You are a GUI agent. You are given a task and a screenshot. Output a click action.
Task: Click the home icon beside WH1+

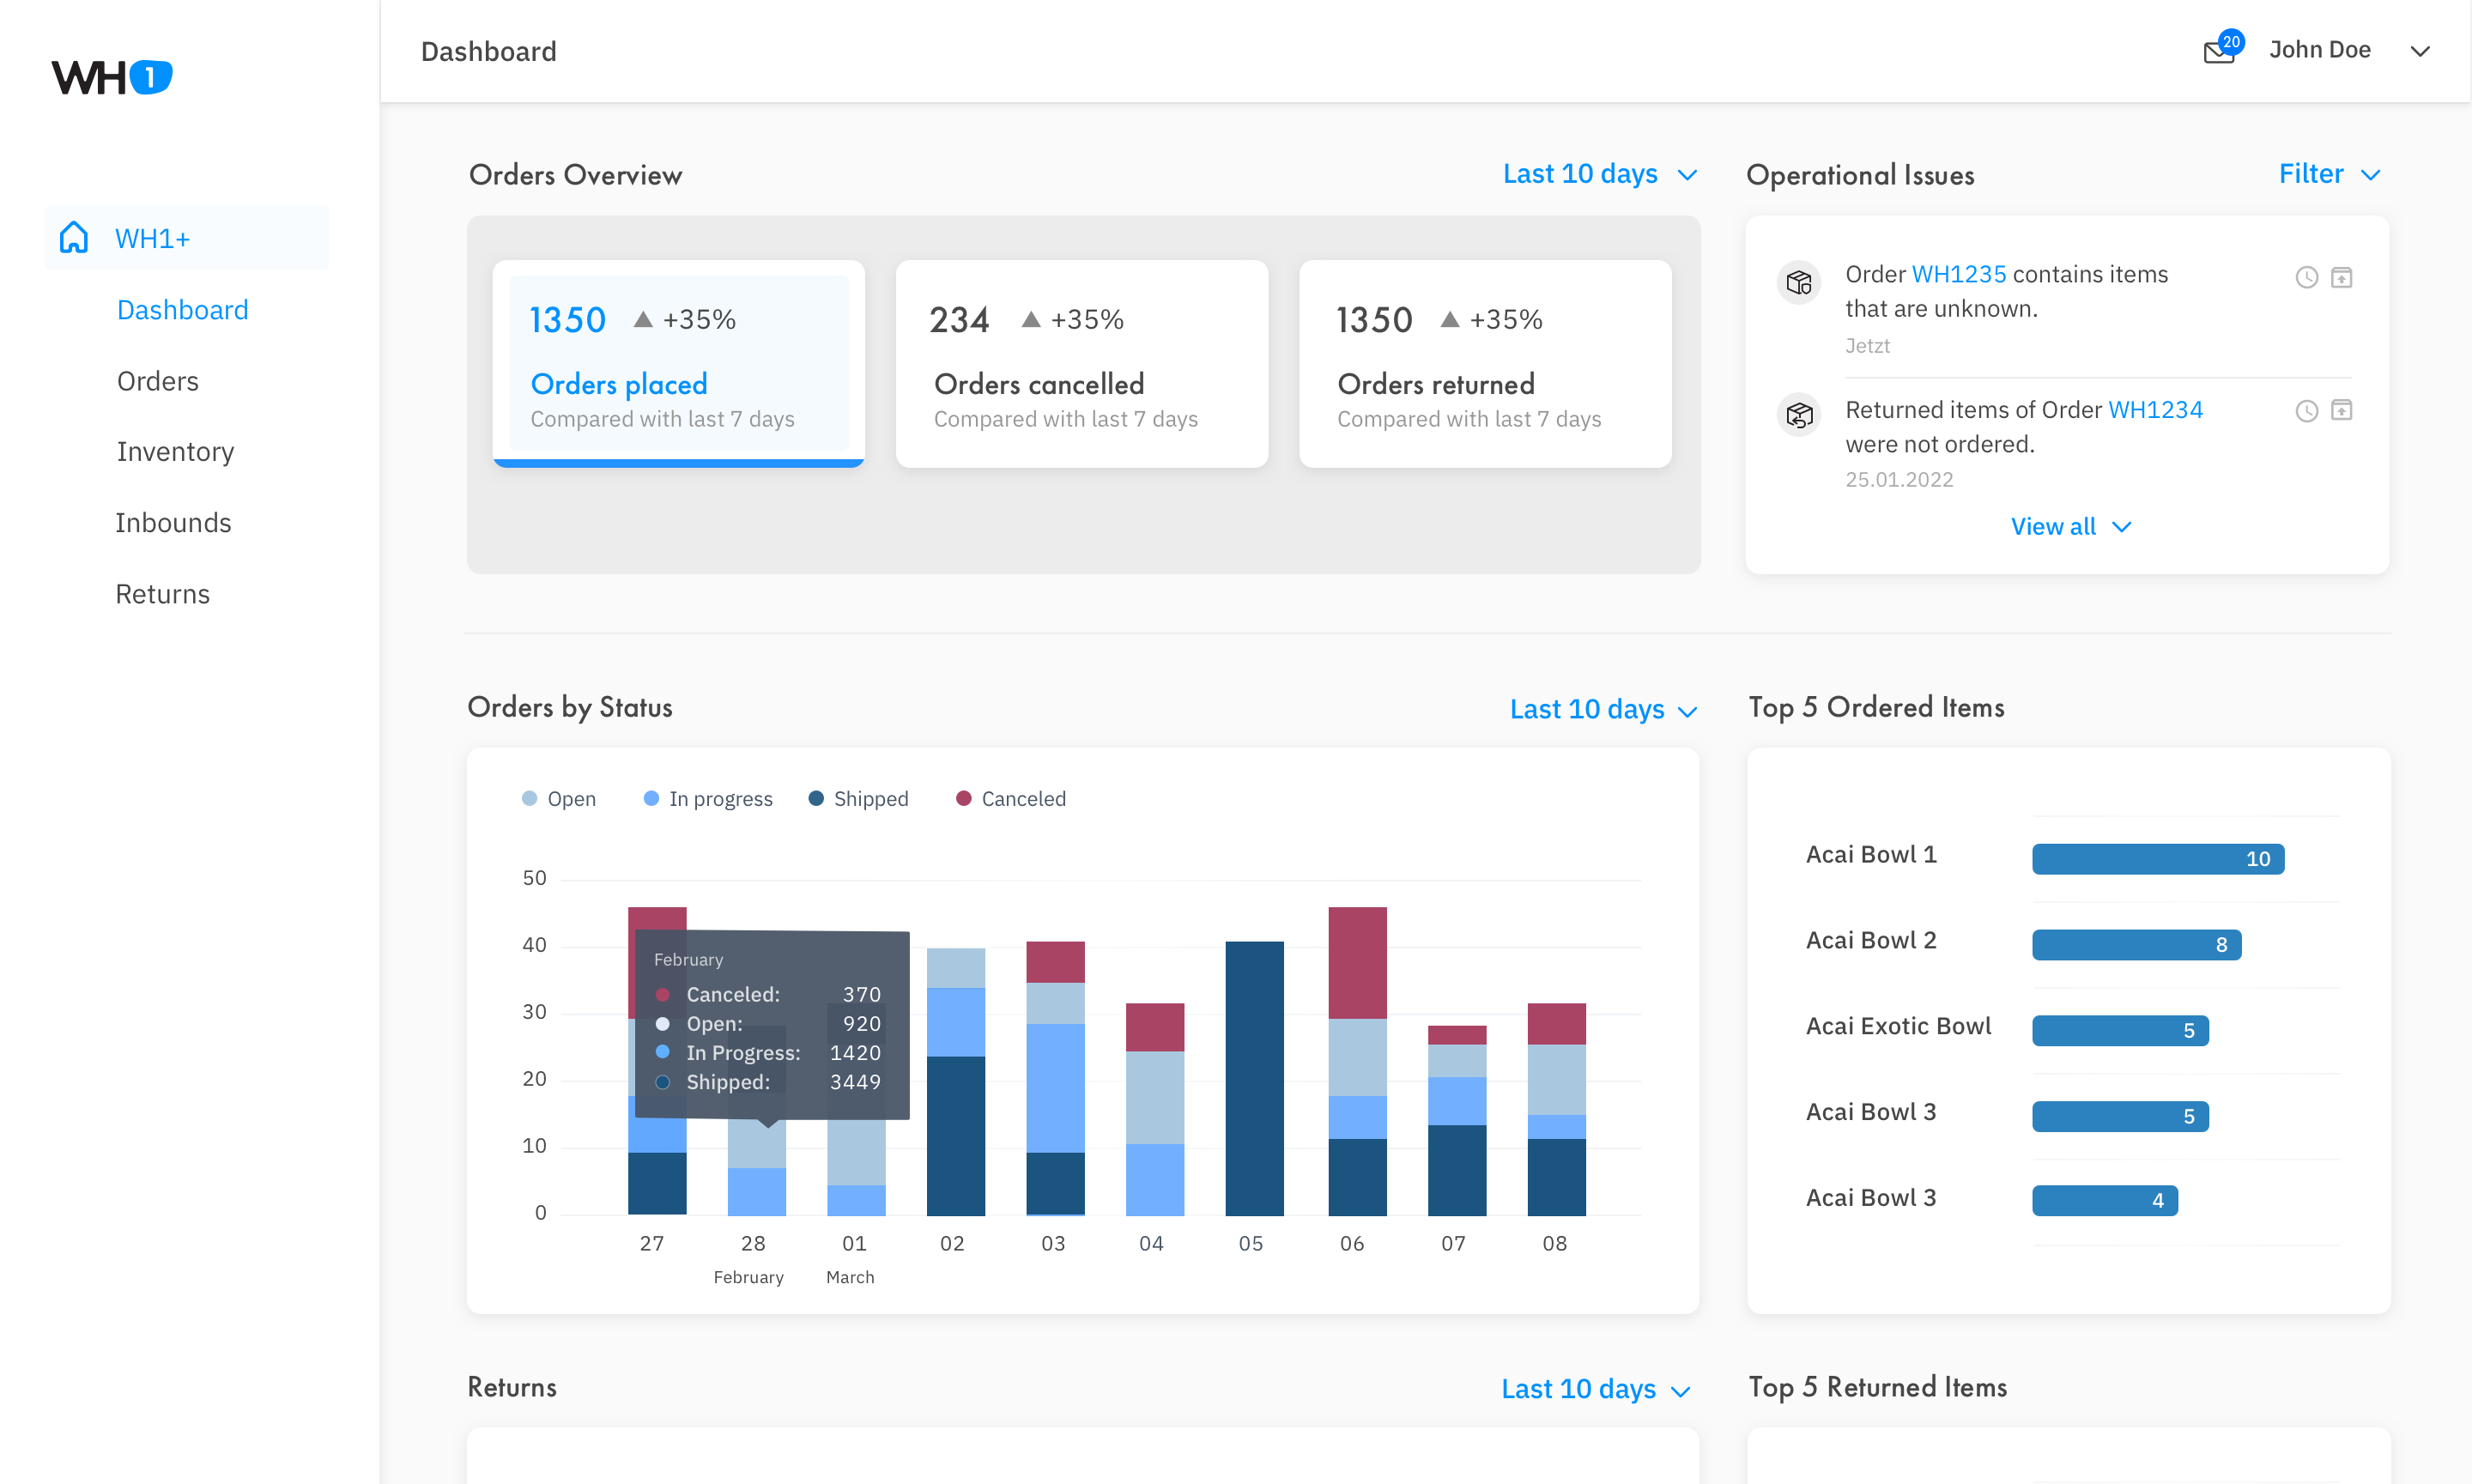point(74,238)
